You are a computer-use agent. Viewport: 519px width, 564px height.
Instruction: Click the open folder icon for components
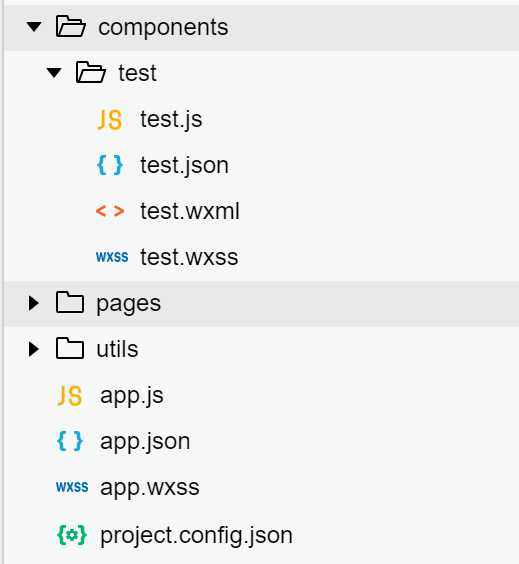[x=70, y=27]
